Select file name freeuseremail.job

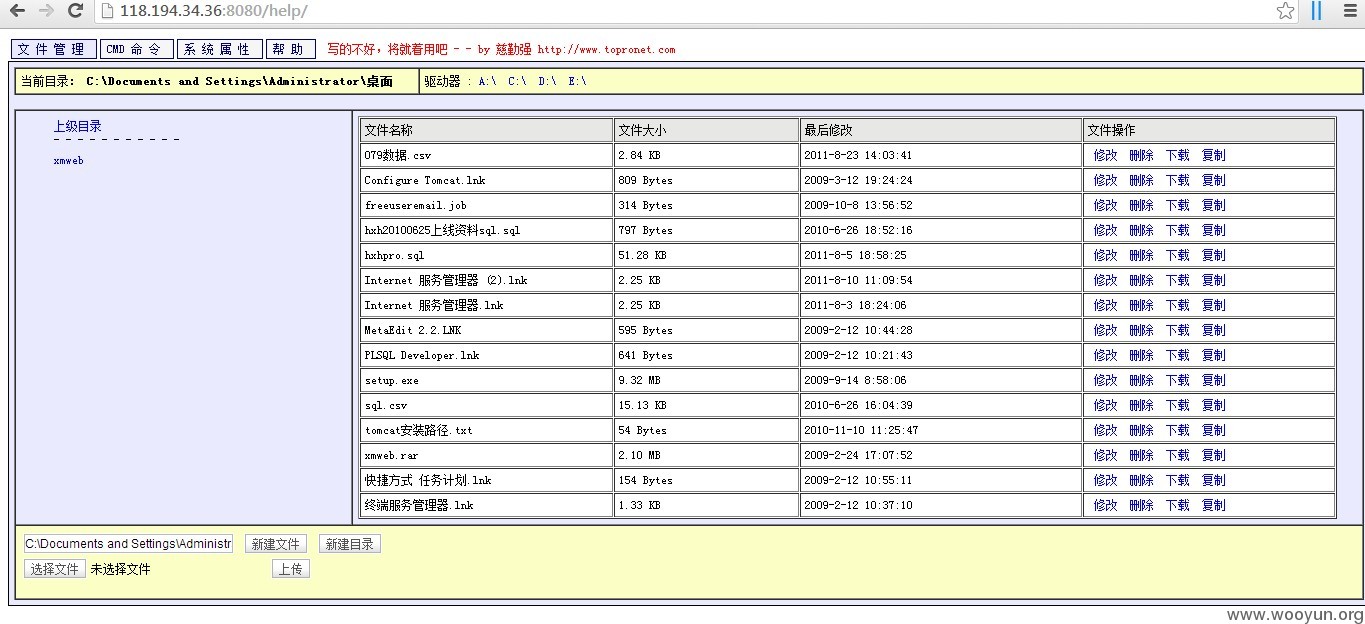click(415, 205)
